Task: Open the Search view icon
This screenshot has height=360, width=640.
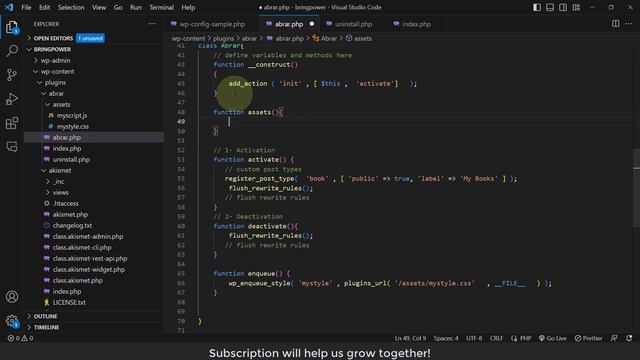Action: tap(12, 51)
